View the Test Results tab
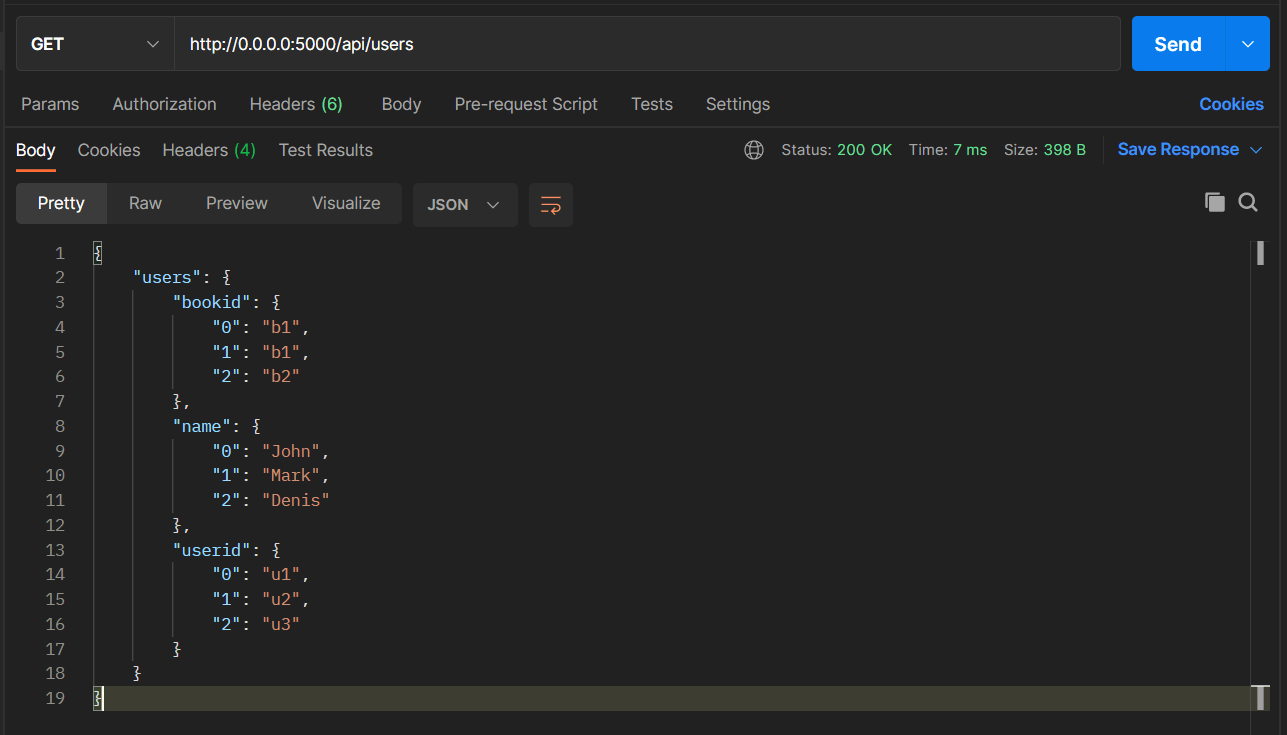 (x=325, y=150)
